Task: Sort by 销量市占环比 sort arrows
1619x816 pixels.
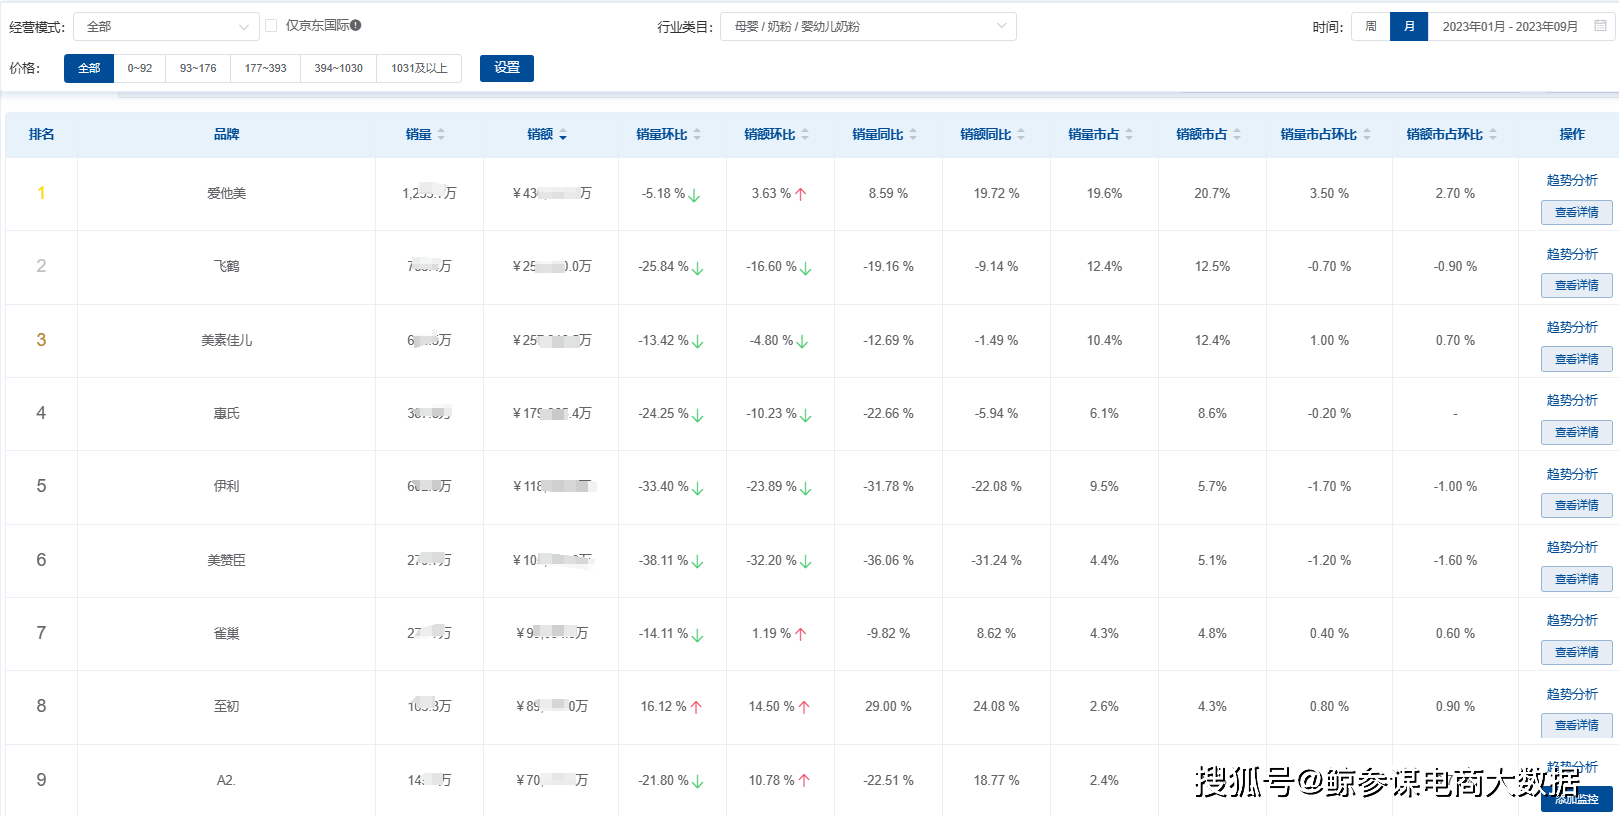Action: tap(1367, 135)
